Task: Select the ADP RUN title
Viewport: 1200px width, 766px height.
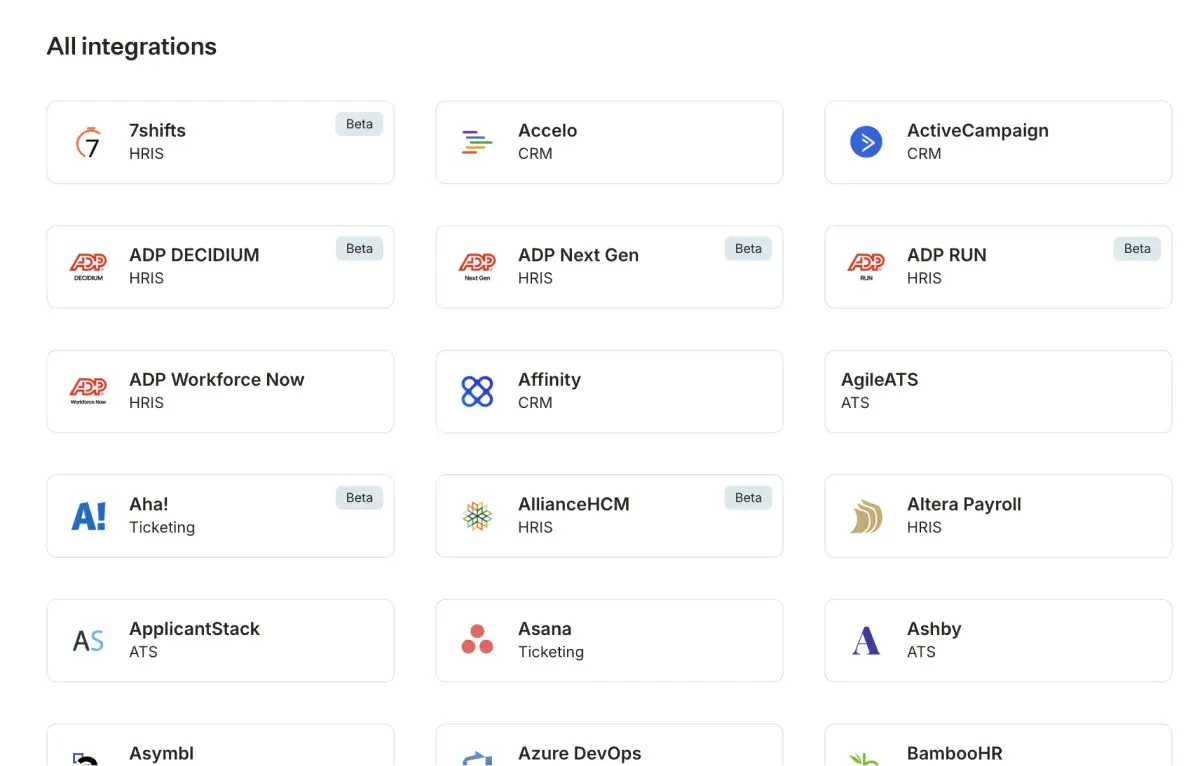Action: 946,255
